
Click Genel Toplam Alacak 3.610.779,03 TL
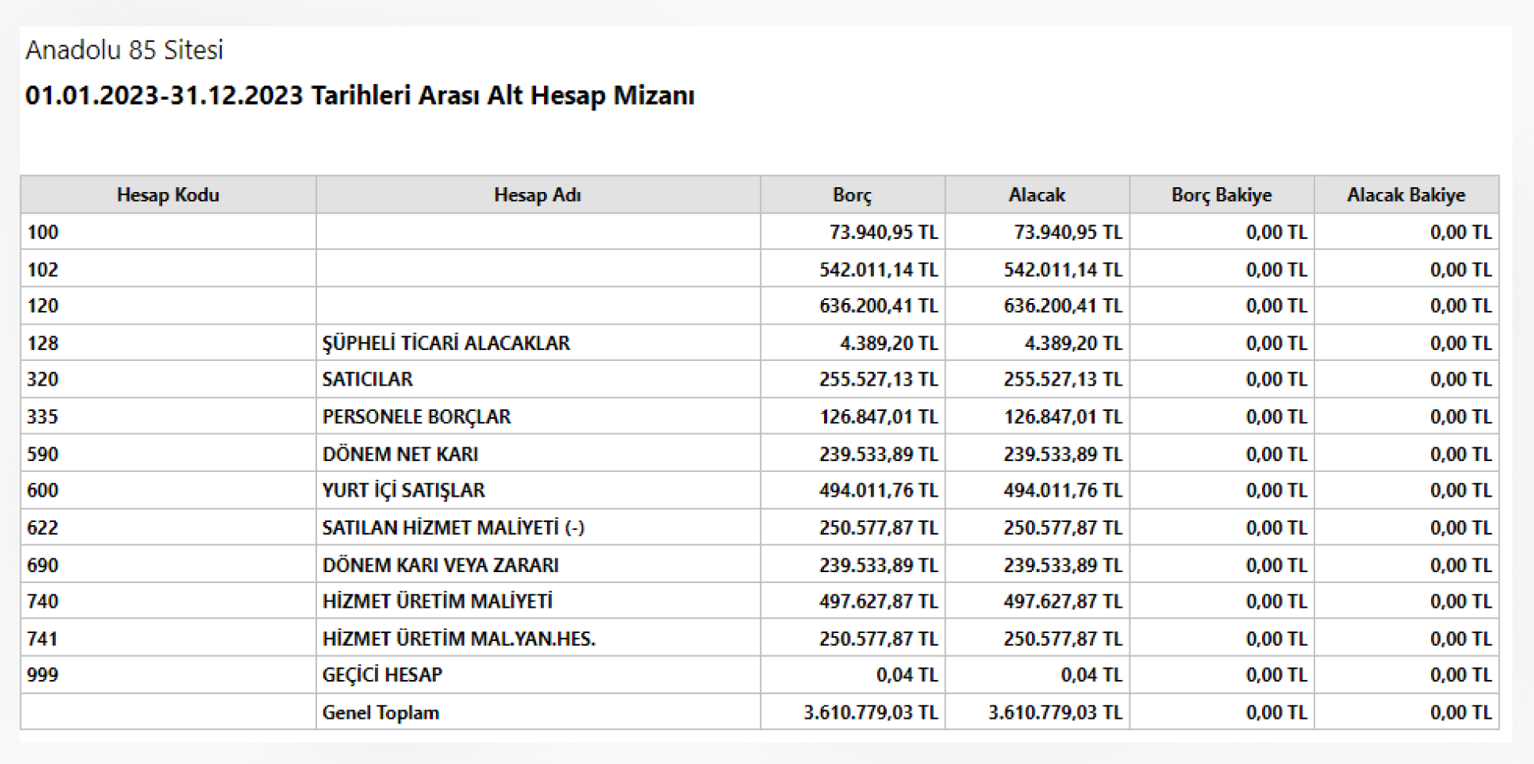[1055, 713]
